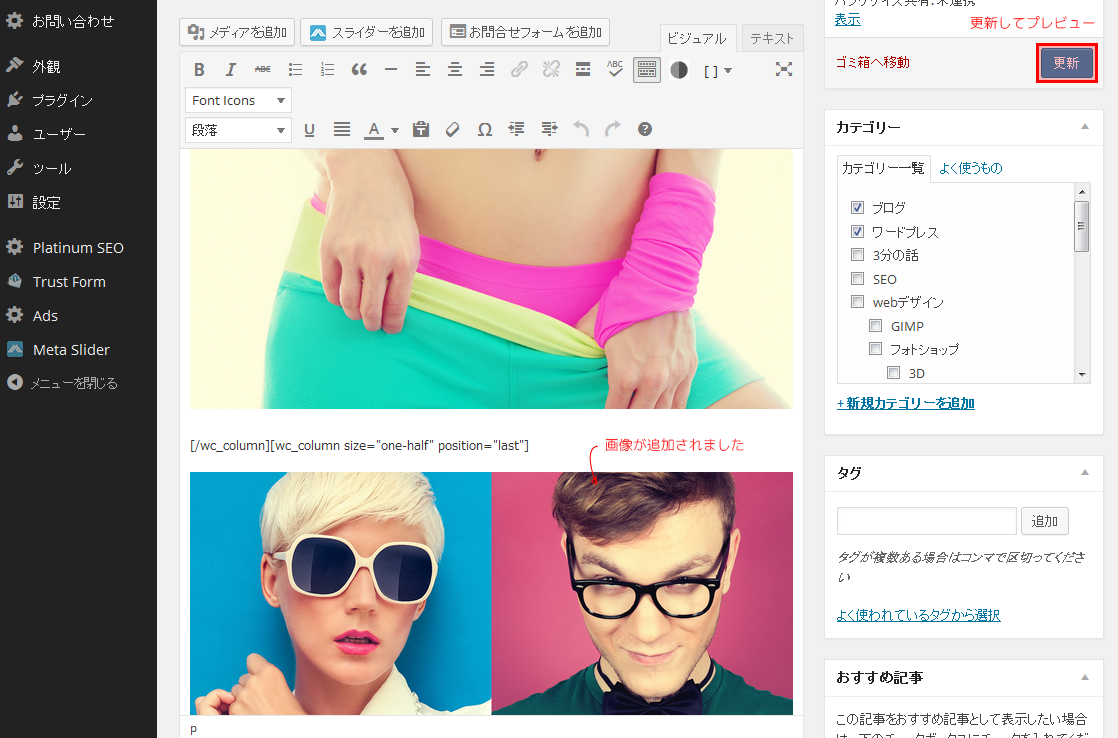Viewport: 1118px width, 738px height.
Task: Insert special character with omega icon
Action: pos(485,130)
